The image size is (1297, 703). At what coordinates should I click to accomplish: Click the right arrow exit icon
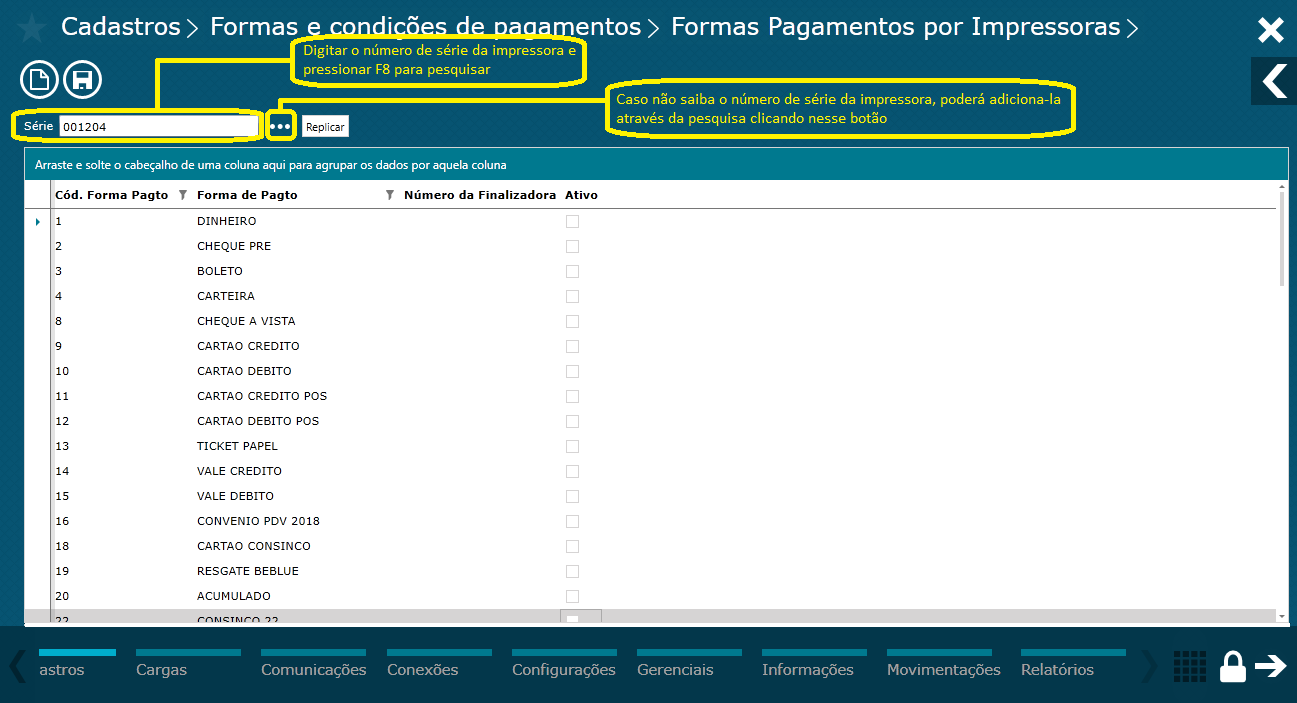1271,666
